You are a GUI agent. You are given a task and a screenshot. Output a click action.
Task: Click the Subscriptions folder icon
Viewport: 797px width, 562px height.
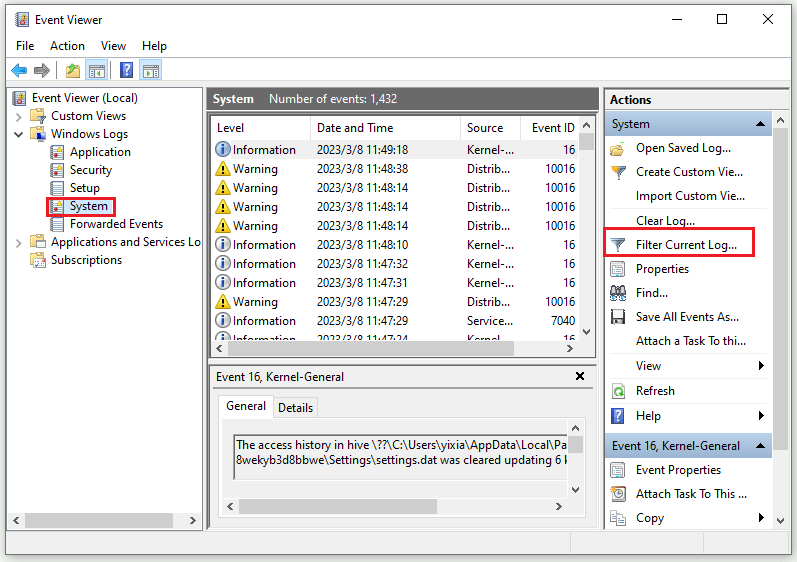pos(38,260)
